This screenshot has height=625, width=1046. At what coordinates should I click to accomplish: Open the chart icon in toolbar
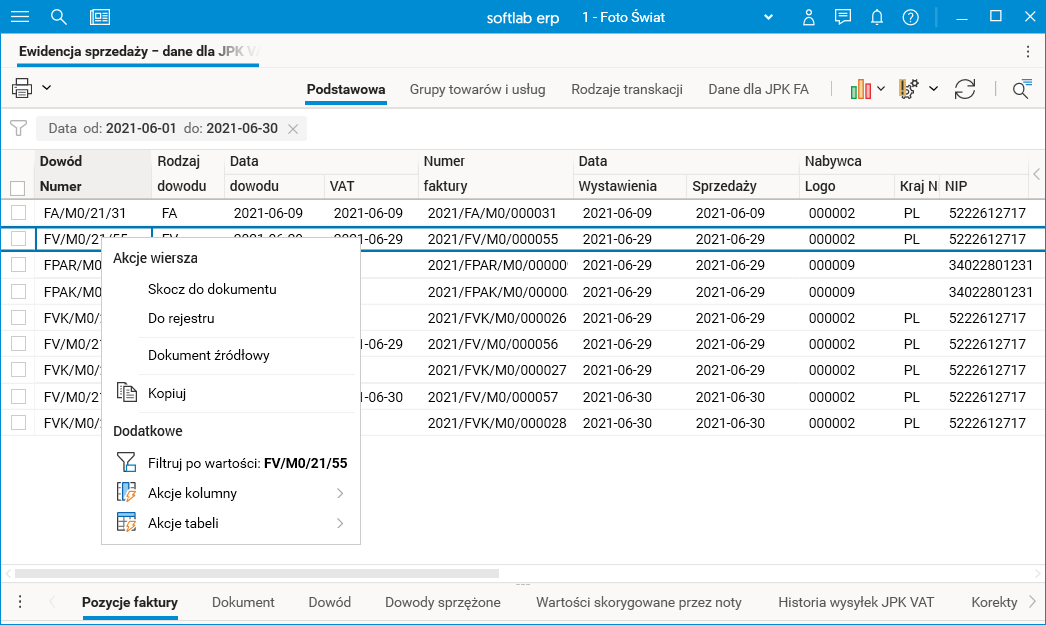click(860, 89)
